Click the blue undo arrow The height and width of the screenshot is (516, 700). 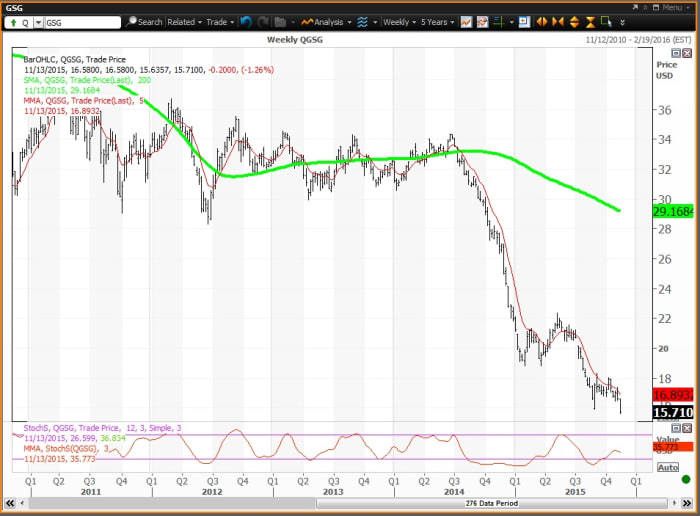click(246, 21)
